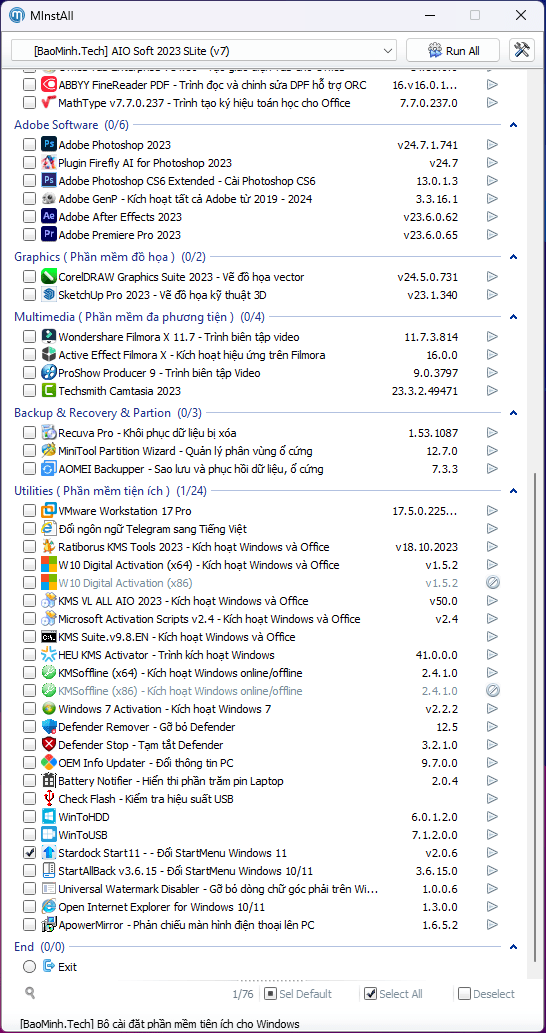546x1033 pixels.
Task: Click the WinToHDD icon
Action: (x=49, y=816)
